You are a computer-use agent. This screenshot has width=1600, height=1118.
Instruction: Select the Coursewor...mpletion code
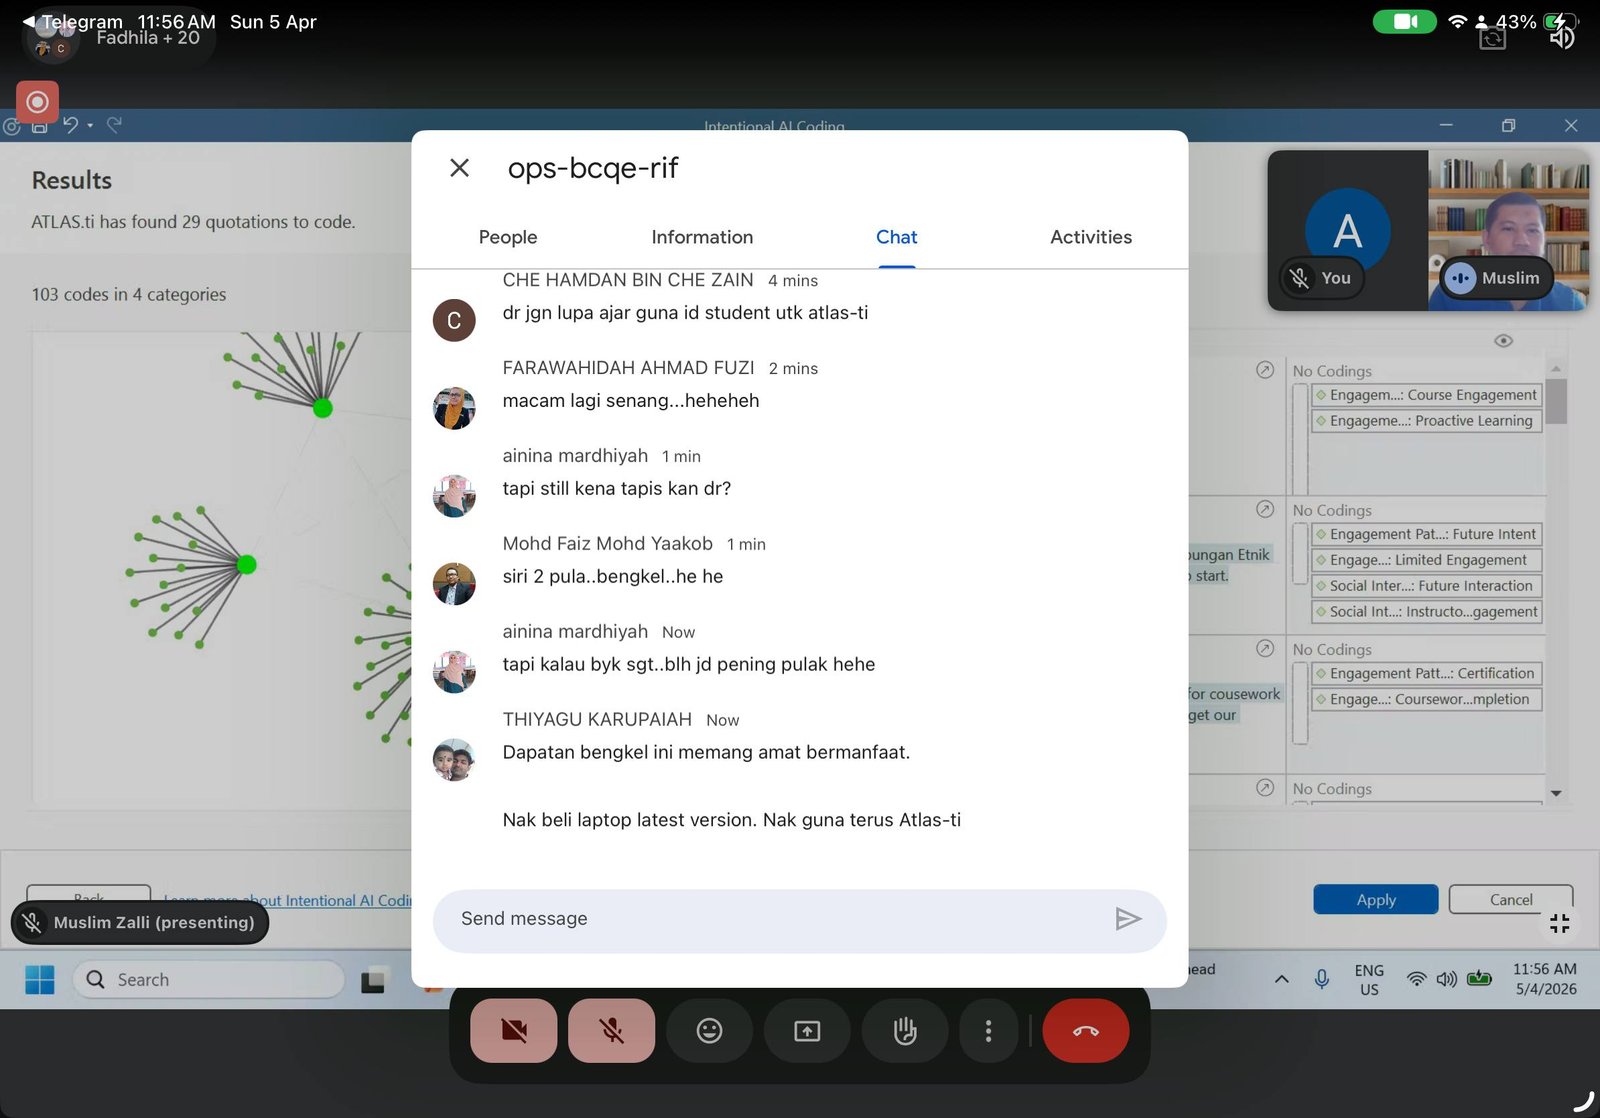1427,699
